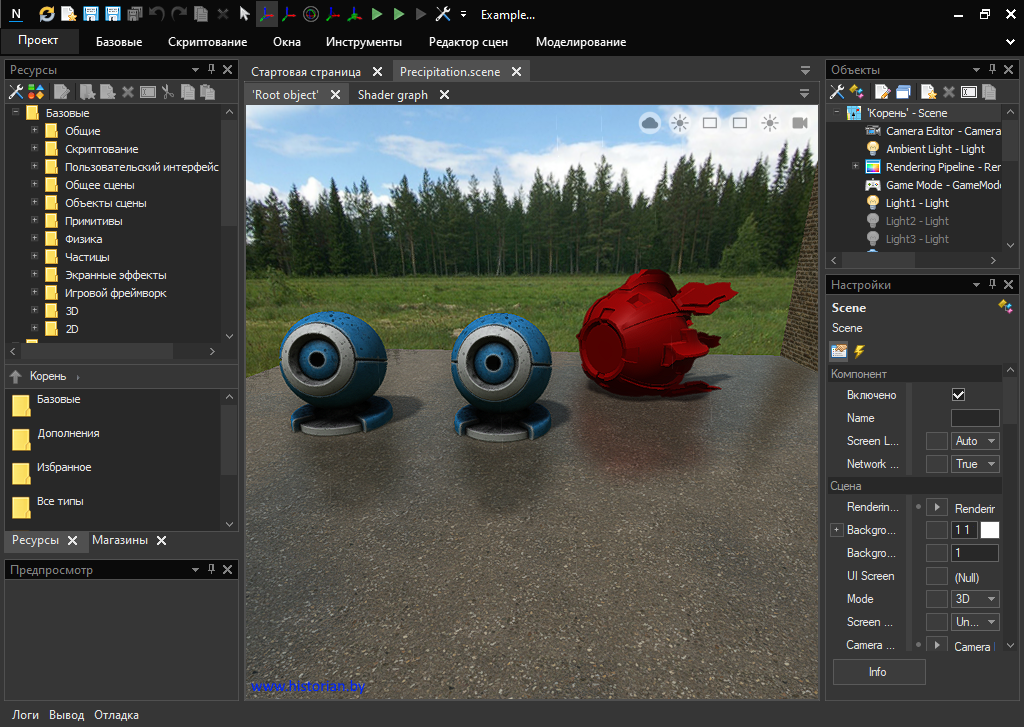Viewport: 1024px width, 727px height.
Task: Click the undo arrow in top toolbar
Action: (157, 14)
